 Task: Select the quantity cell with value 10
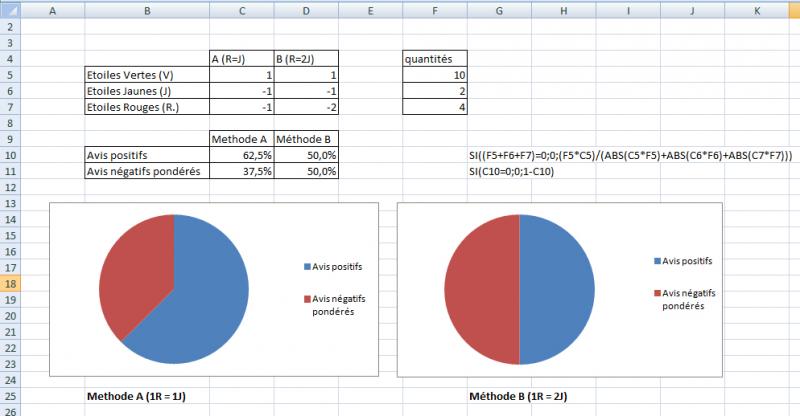point(434,75)
